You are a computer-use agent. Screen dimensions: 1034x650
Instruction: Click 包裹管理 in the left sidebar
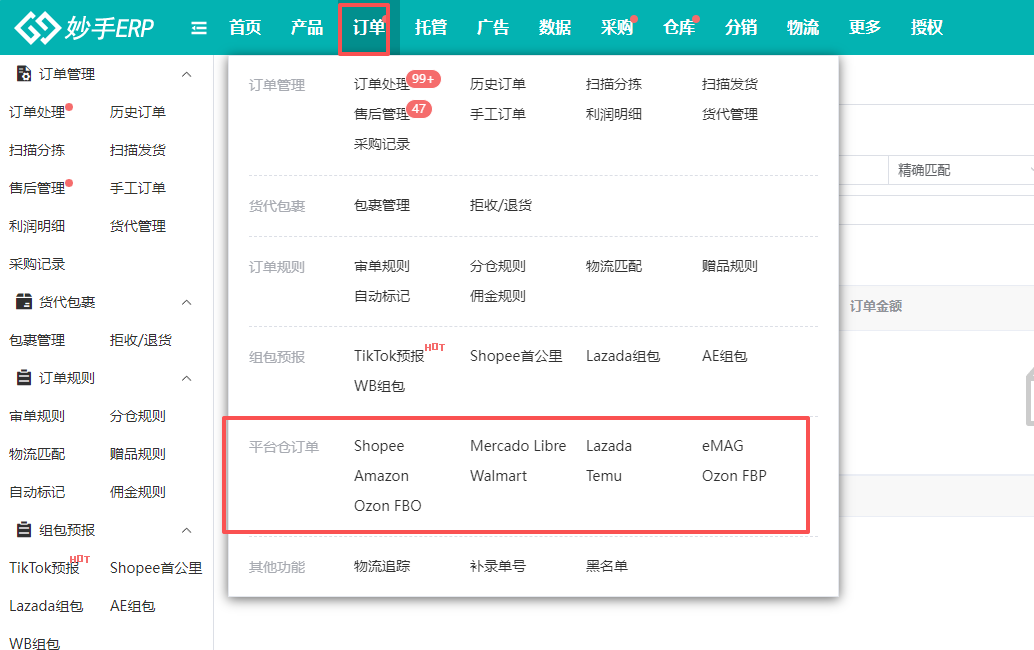tap(37, 340)
